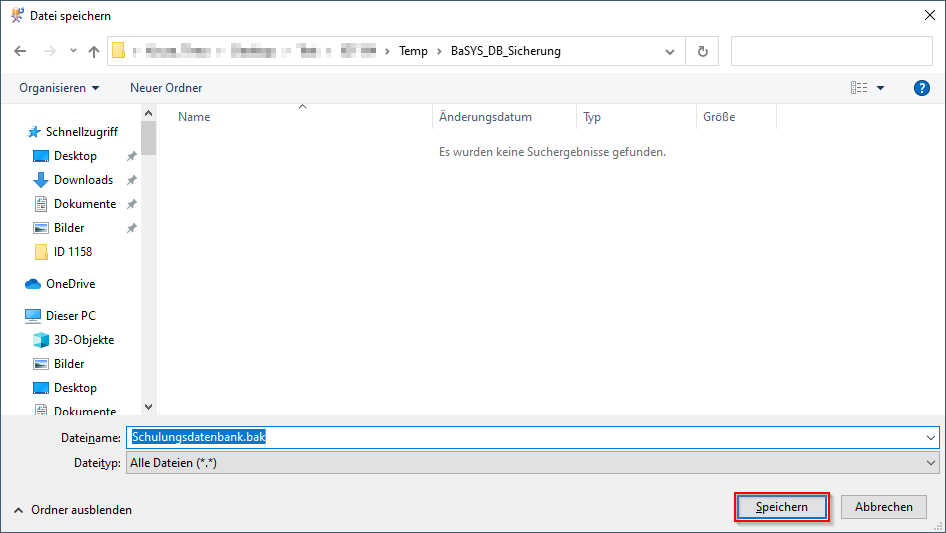
Task: Change view layout using view icon
Action: (x=859, y=88)
